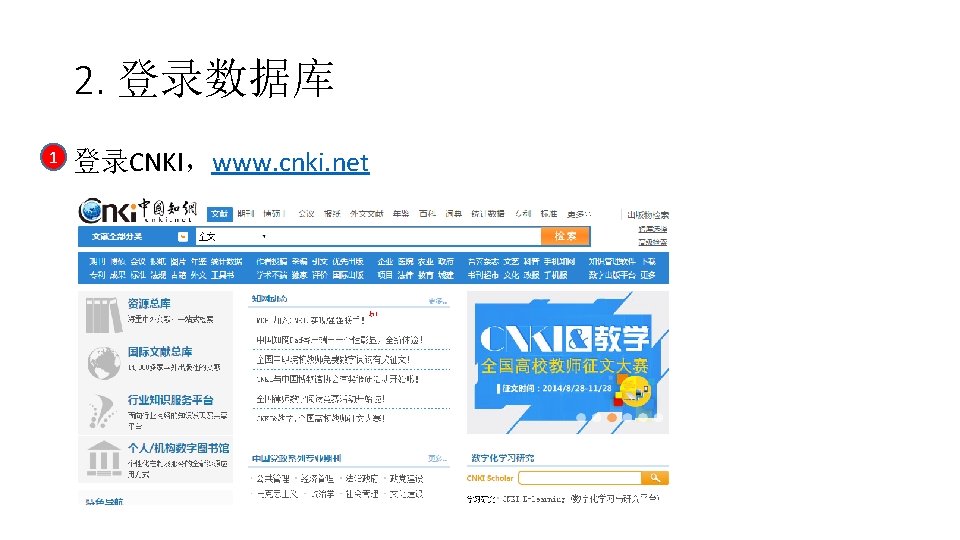This screenshot has height=540, width=960.
Task: Open the 个人/机构数字图书馆 heading link
Action: click(178, 448)
